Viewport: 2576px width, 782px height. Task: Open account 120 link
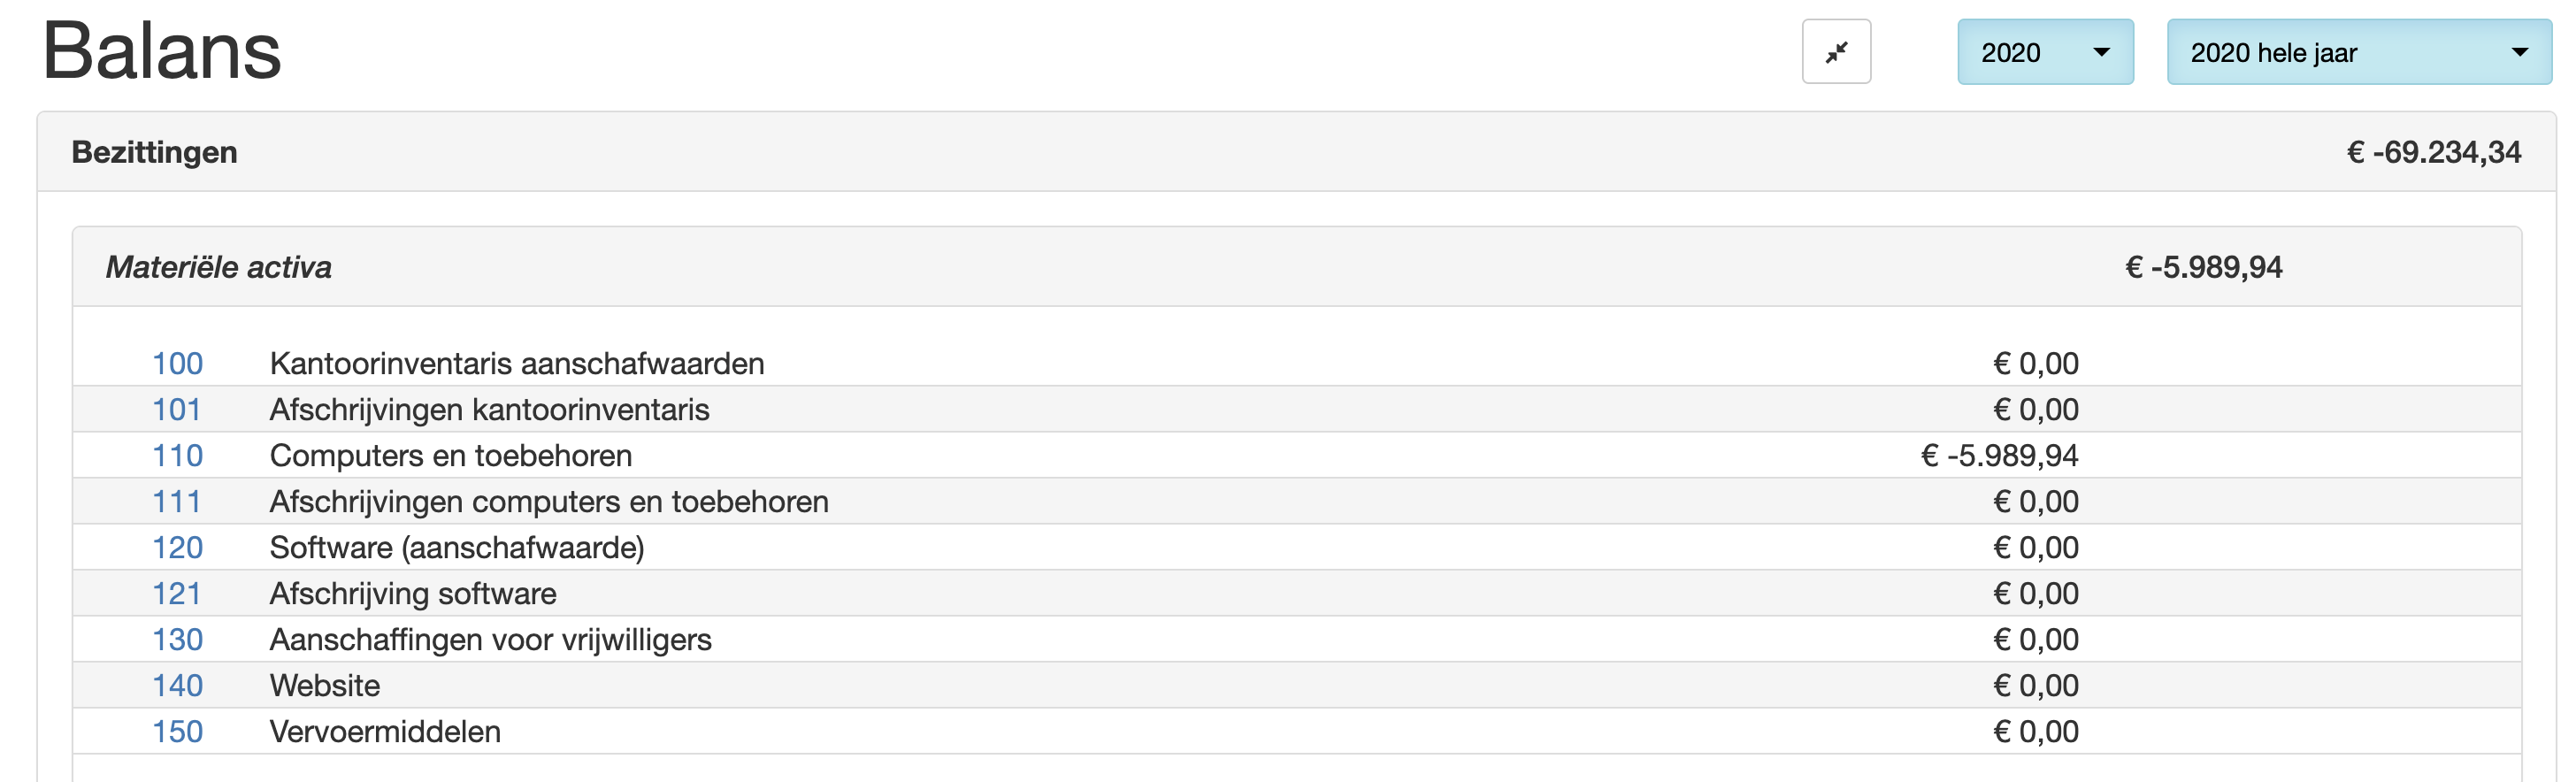click(177, 547)
